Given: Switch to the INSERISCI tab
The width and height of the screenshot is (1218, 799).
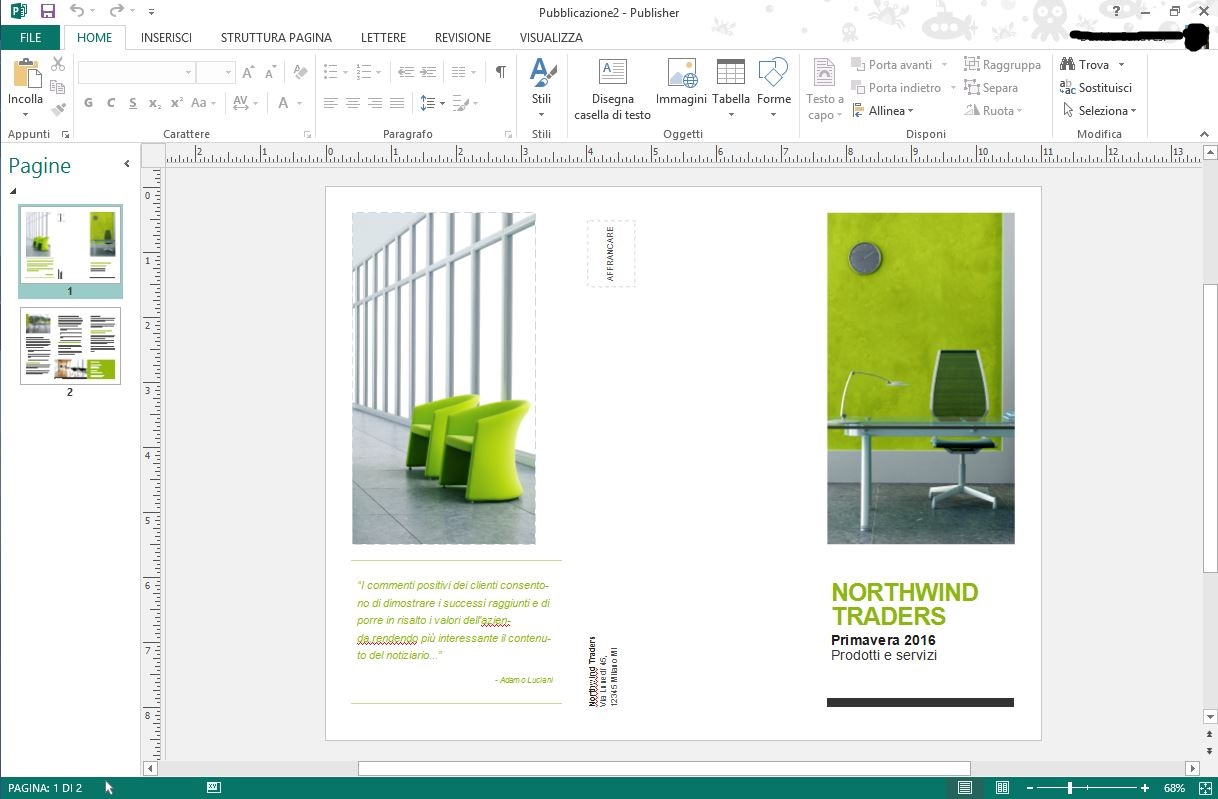Looking at the screenshot, I should (x=166, y=38).
